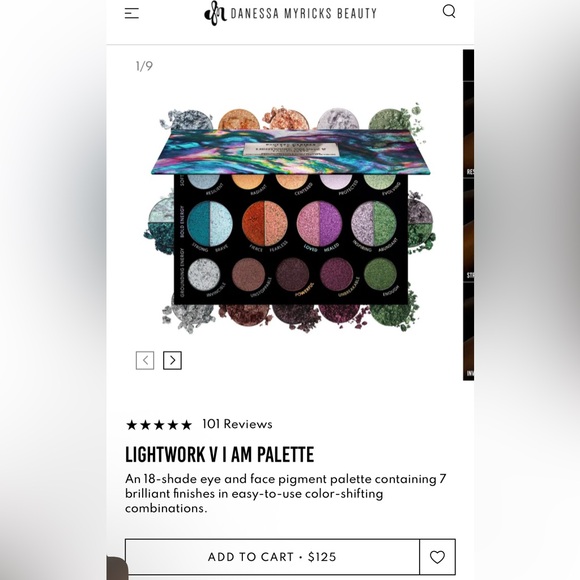Open the holographic palette lid image

click(291, 152)
